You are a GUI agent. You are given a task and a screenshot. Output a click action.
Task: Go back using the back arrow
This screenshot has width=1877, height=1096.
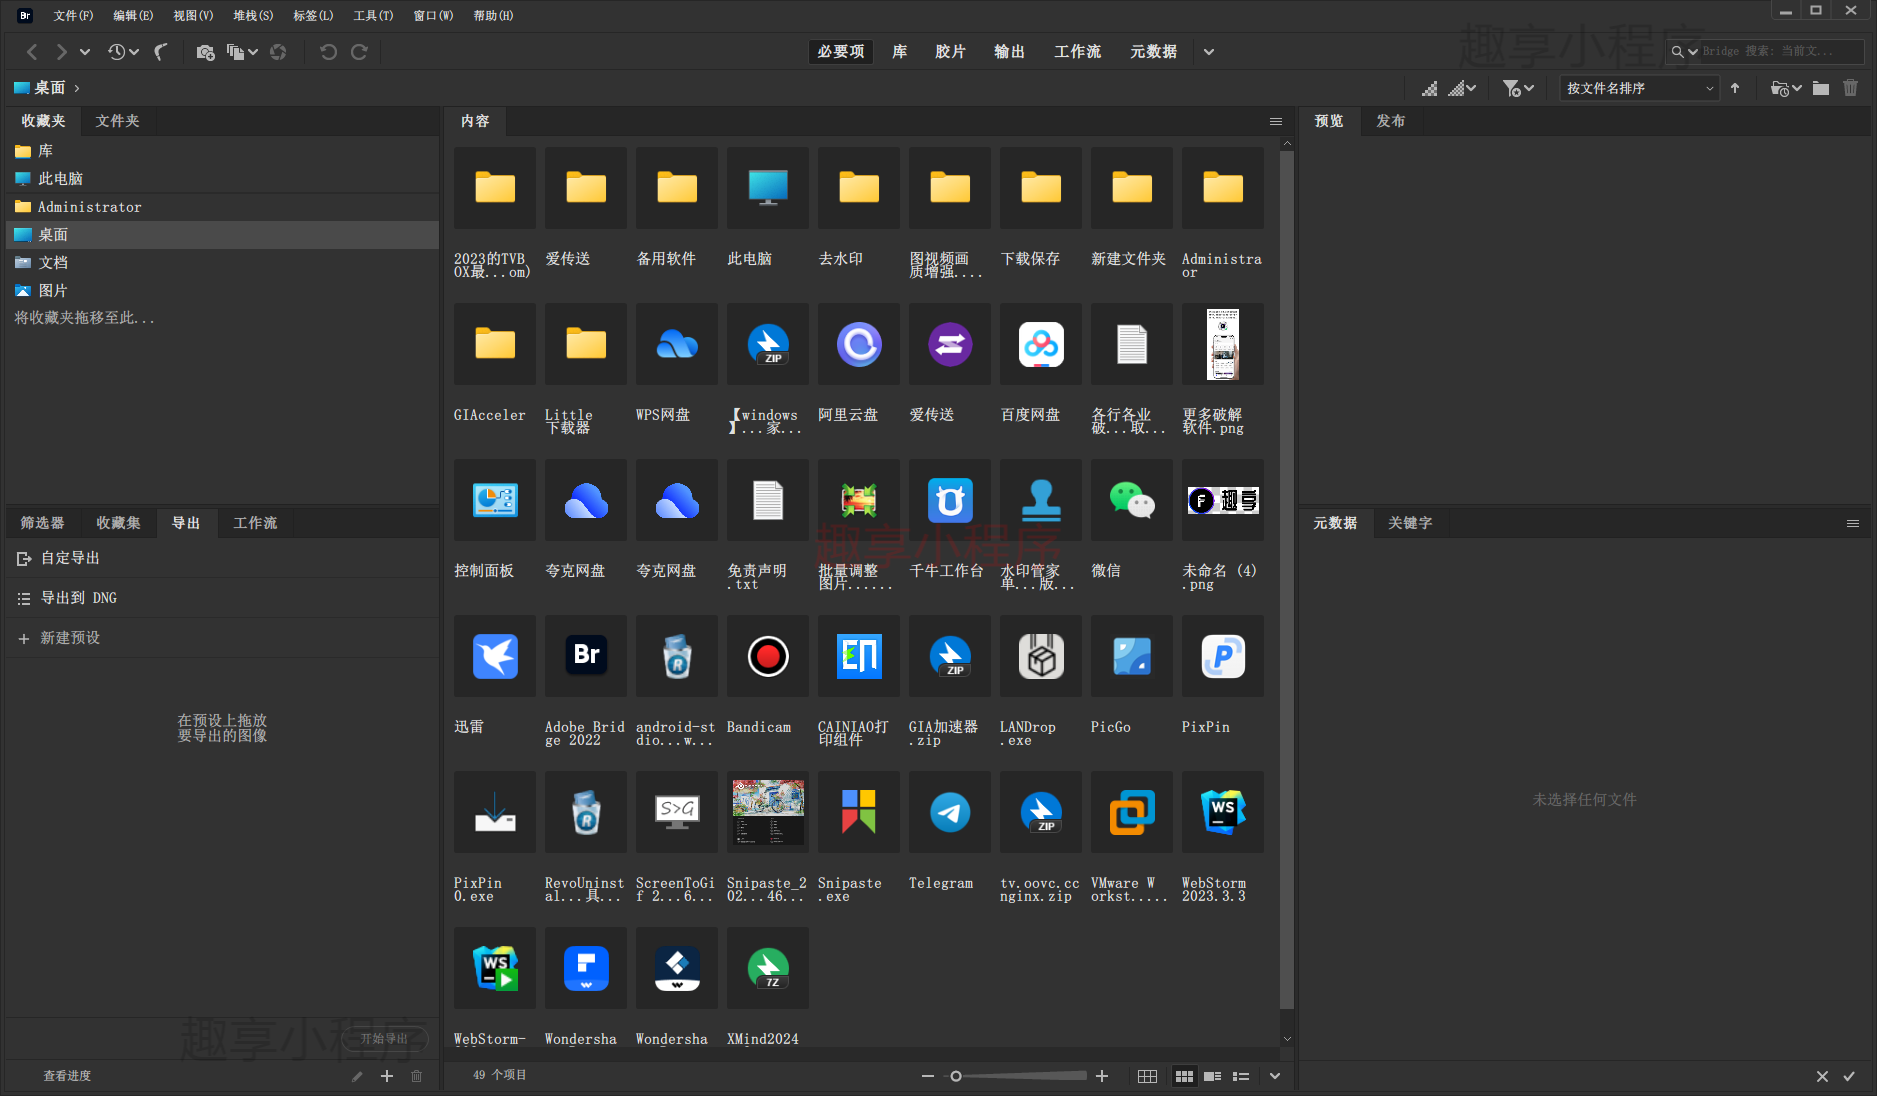[32, 52]
